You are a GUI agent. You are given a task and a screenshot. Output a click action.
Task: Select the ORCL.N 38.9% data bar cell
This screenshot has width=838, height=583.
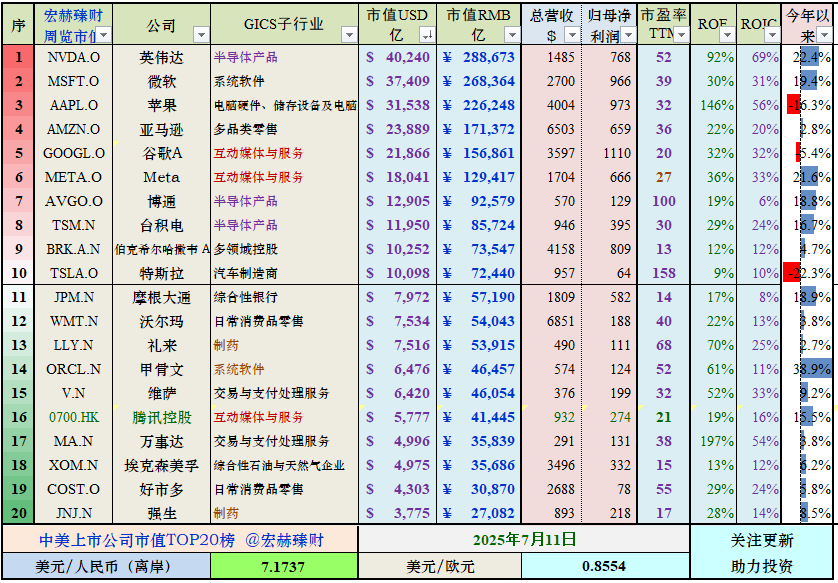(807, 369)
